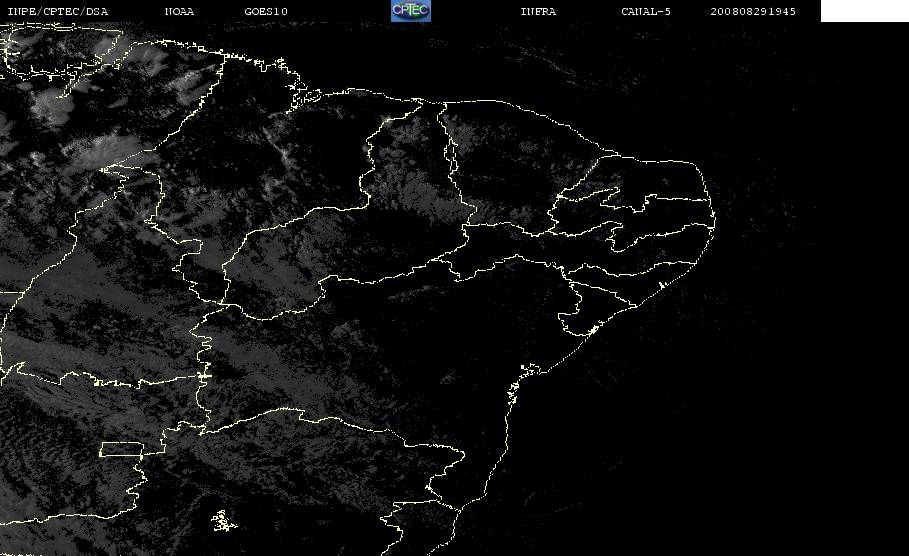Select the INPE/CPTEC/DSA header label
The width and height of the screenshot is (909, 556).
pos(57,12)
